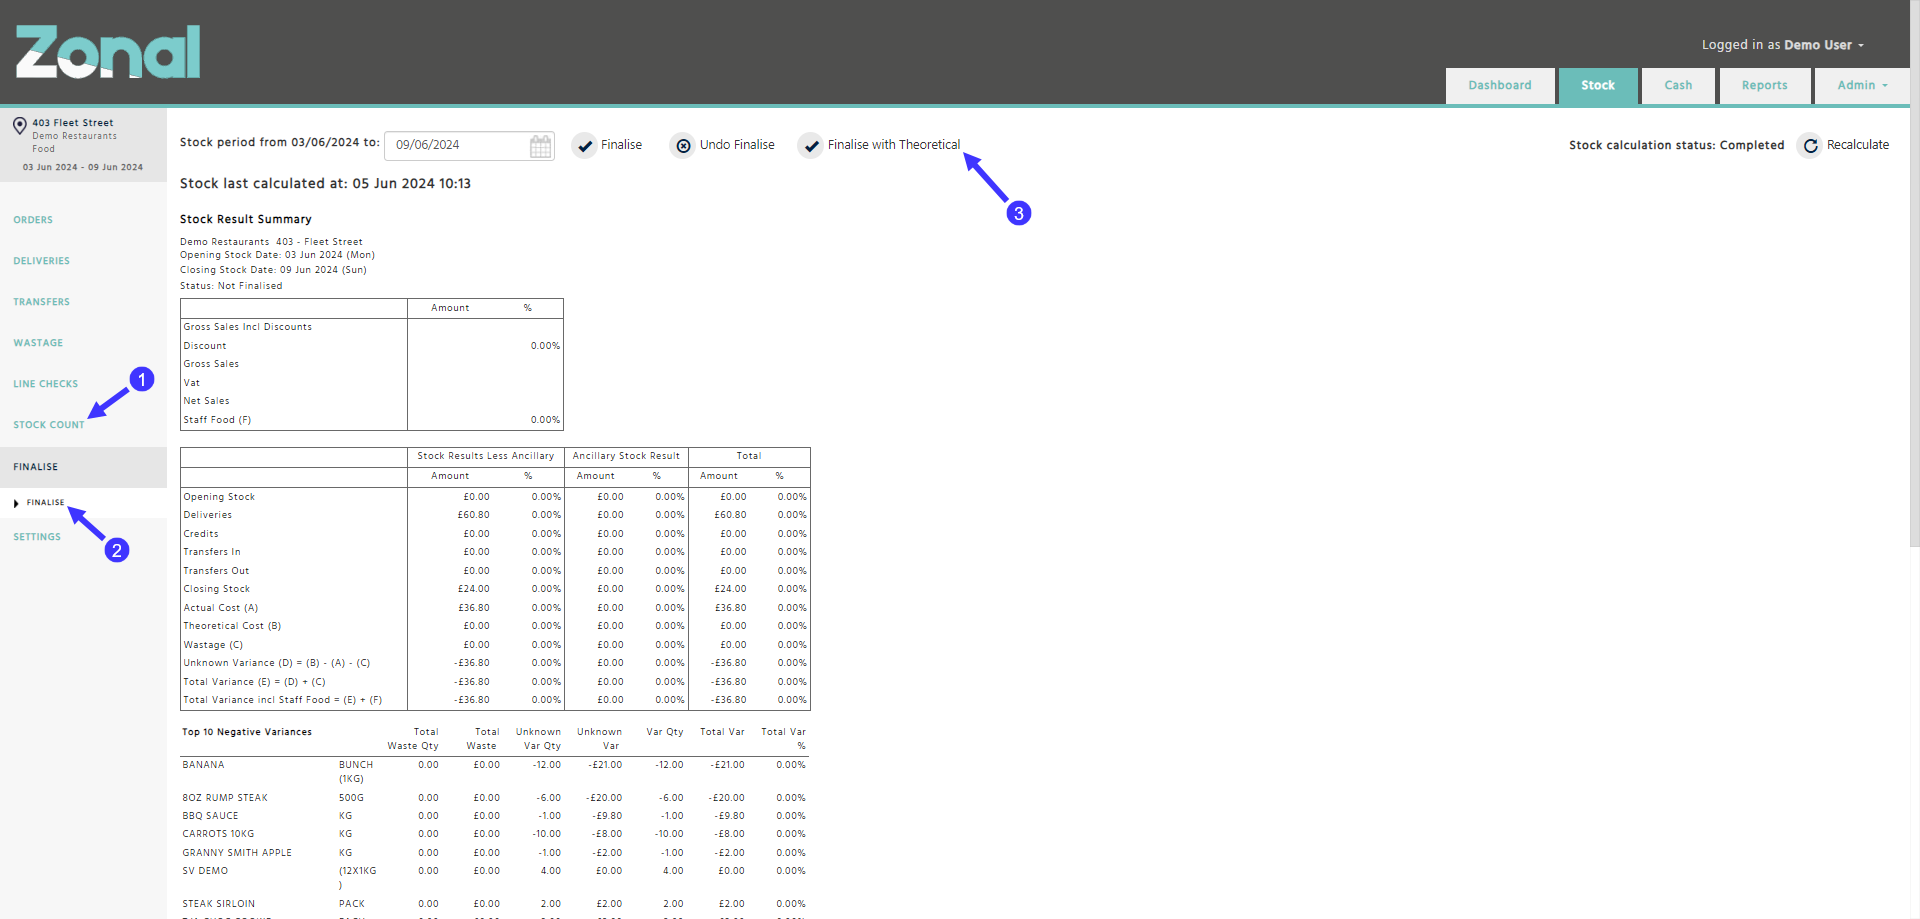Image resolution: width=1920 pixels, height=919 pixels.
Task: Click the Closing Stock row label
Action: pyautogui.click(x=216, y=589)
